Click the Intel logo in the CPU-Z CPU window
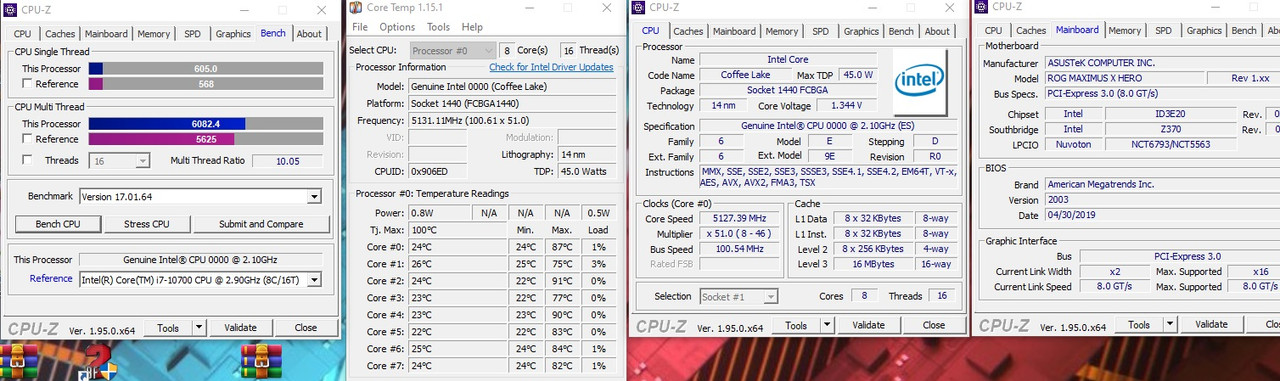The image size is (1280, 381). point(920,83)
